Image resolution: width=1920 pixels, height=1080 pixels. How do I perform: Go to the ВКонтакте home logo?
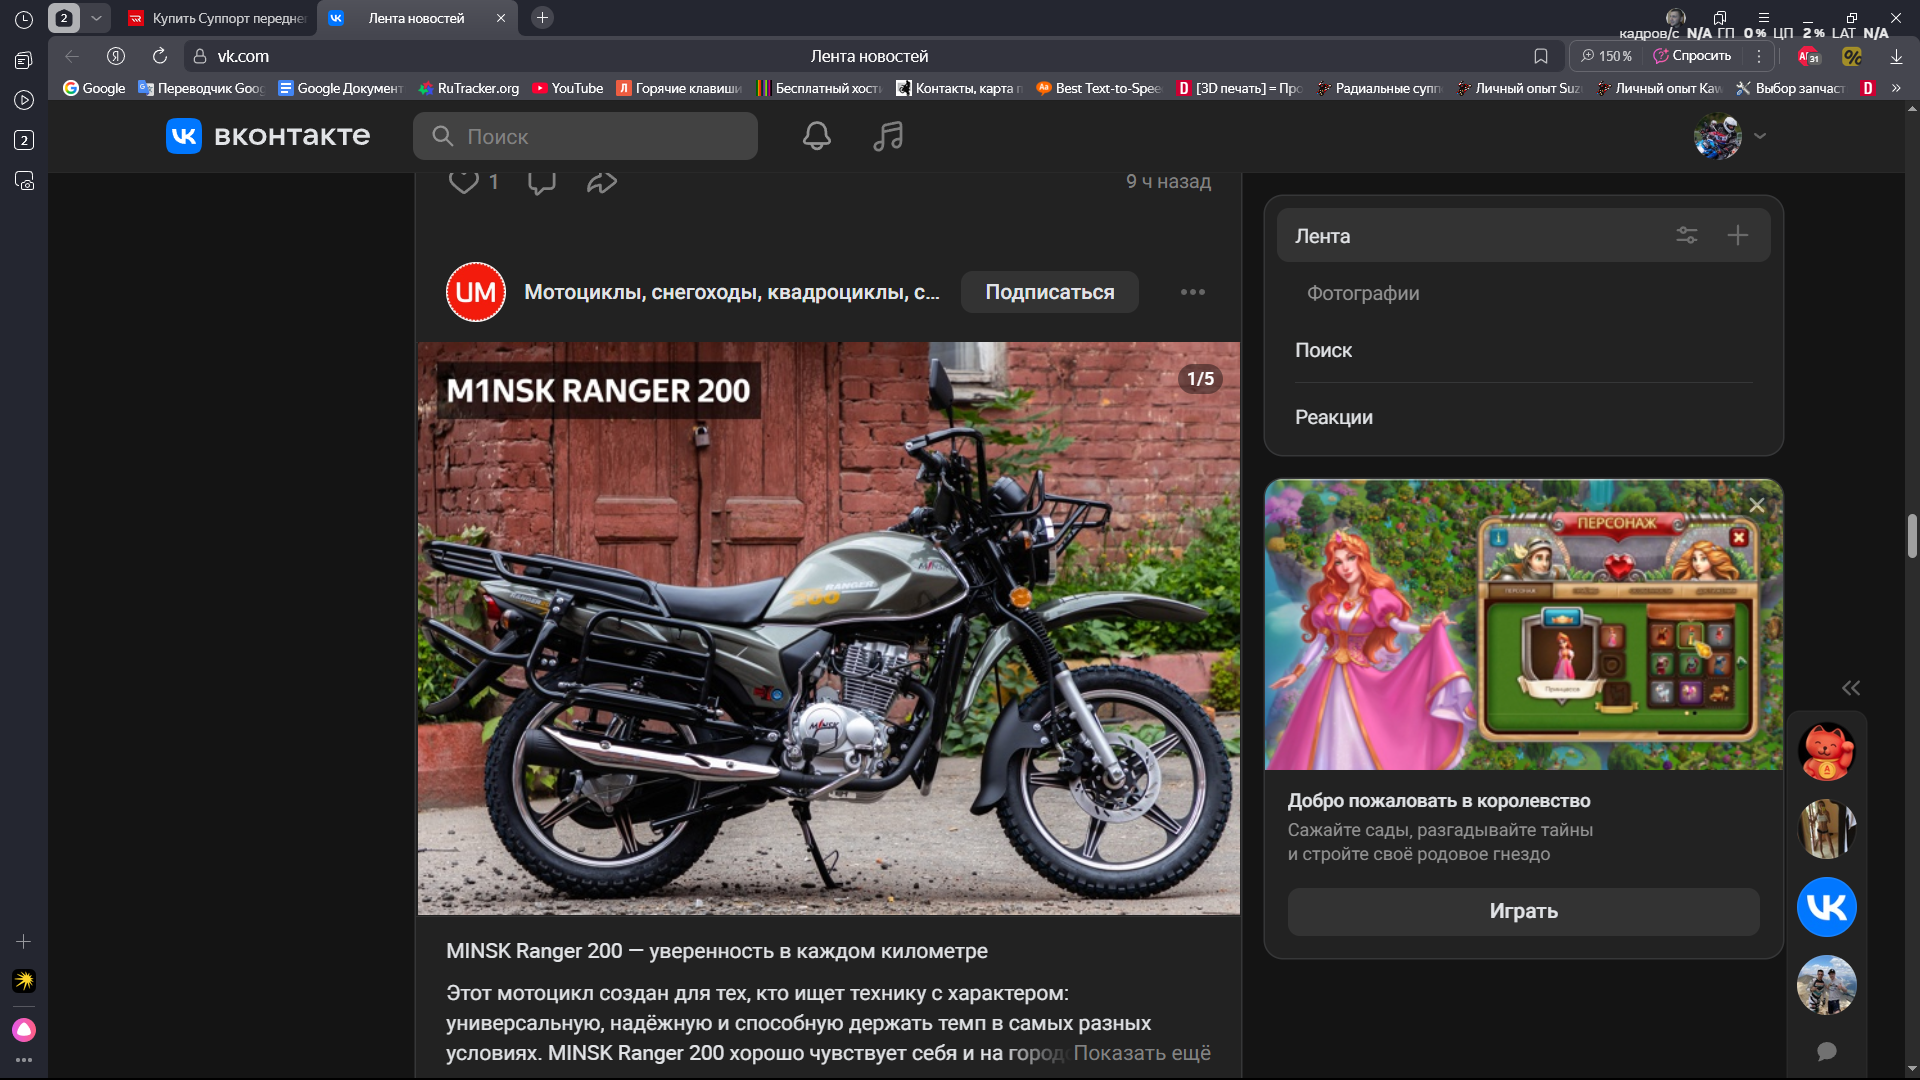(268, 136)
